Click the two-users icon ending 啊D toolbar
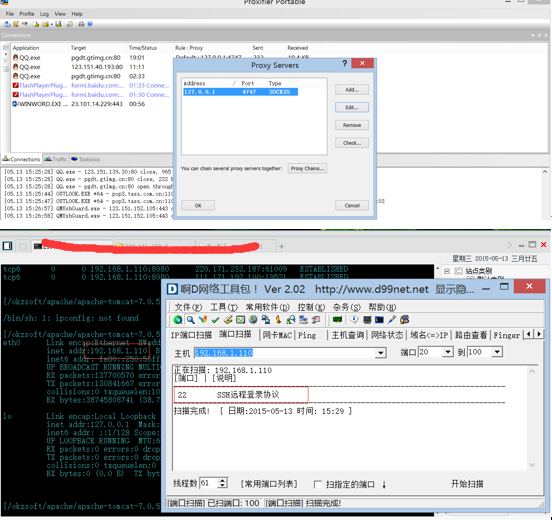552x520 pixels. click(404, 320)
